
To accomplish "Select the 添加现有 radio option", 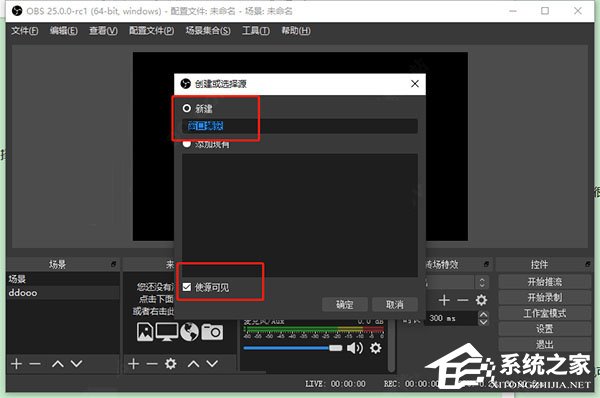I will (x=187, y=144).
